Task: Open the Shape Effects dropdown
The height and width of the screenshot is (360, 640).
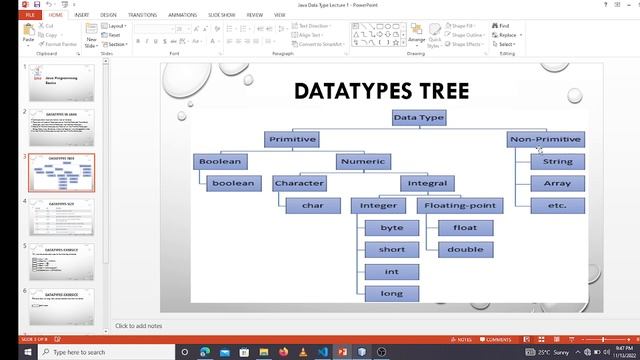Action: click(x=464, y=44)
